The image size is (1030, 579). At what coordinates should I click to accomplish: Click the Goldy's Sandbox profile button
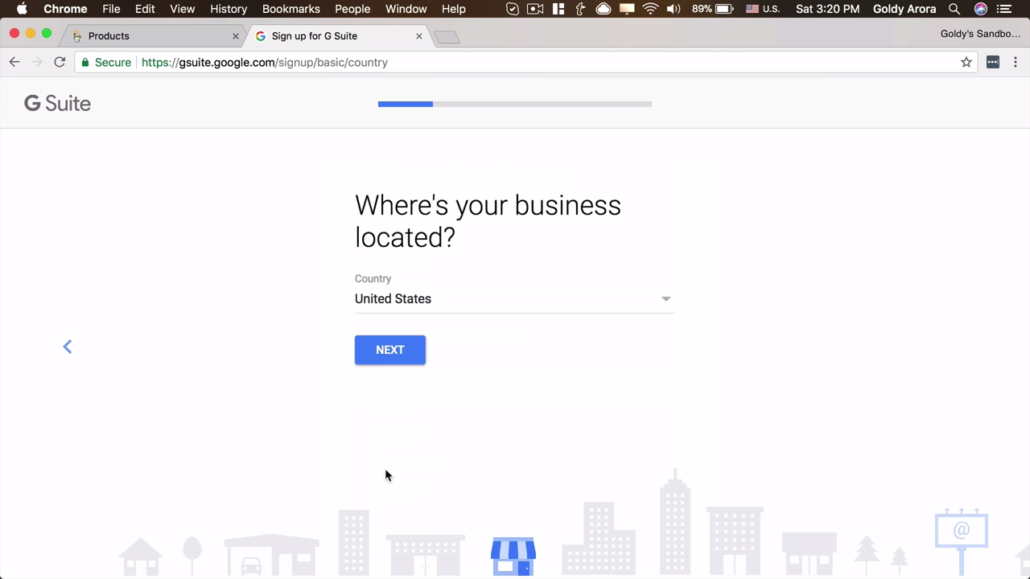click(979, 34)
